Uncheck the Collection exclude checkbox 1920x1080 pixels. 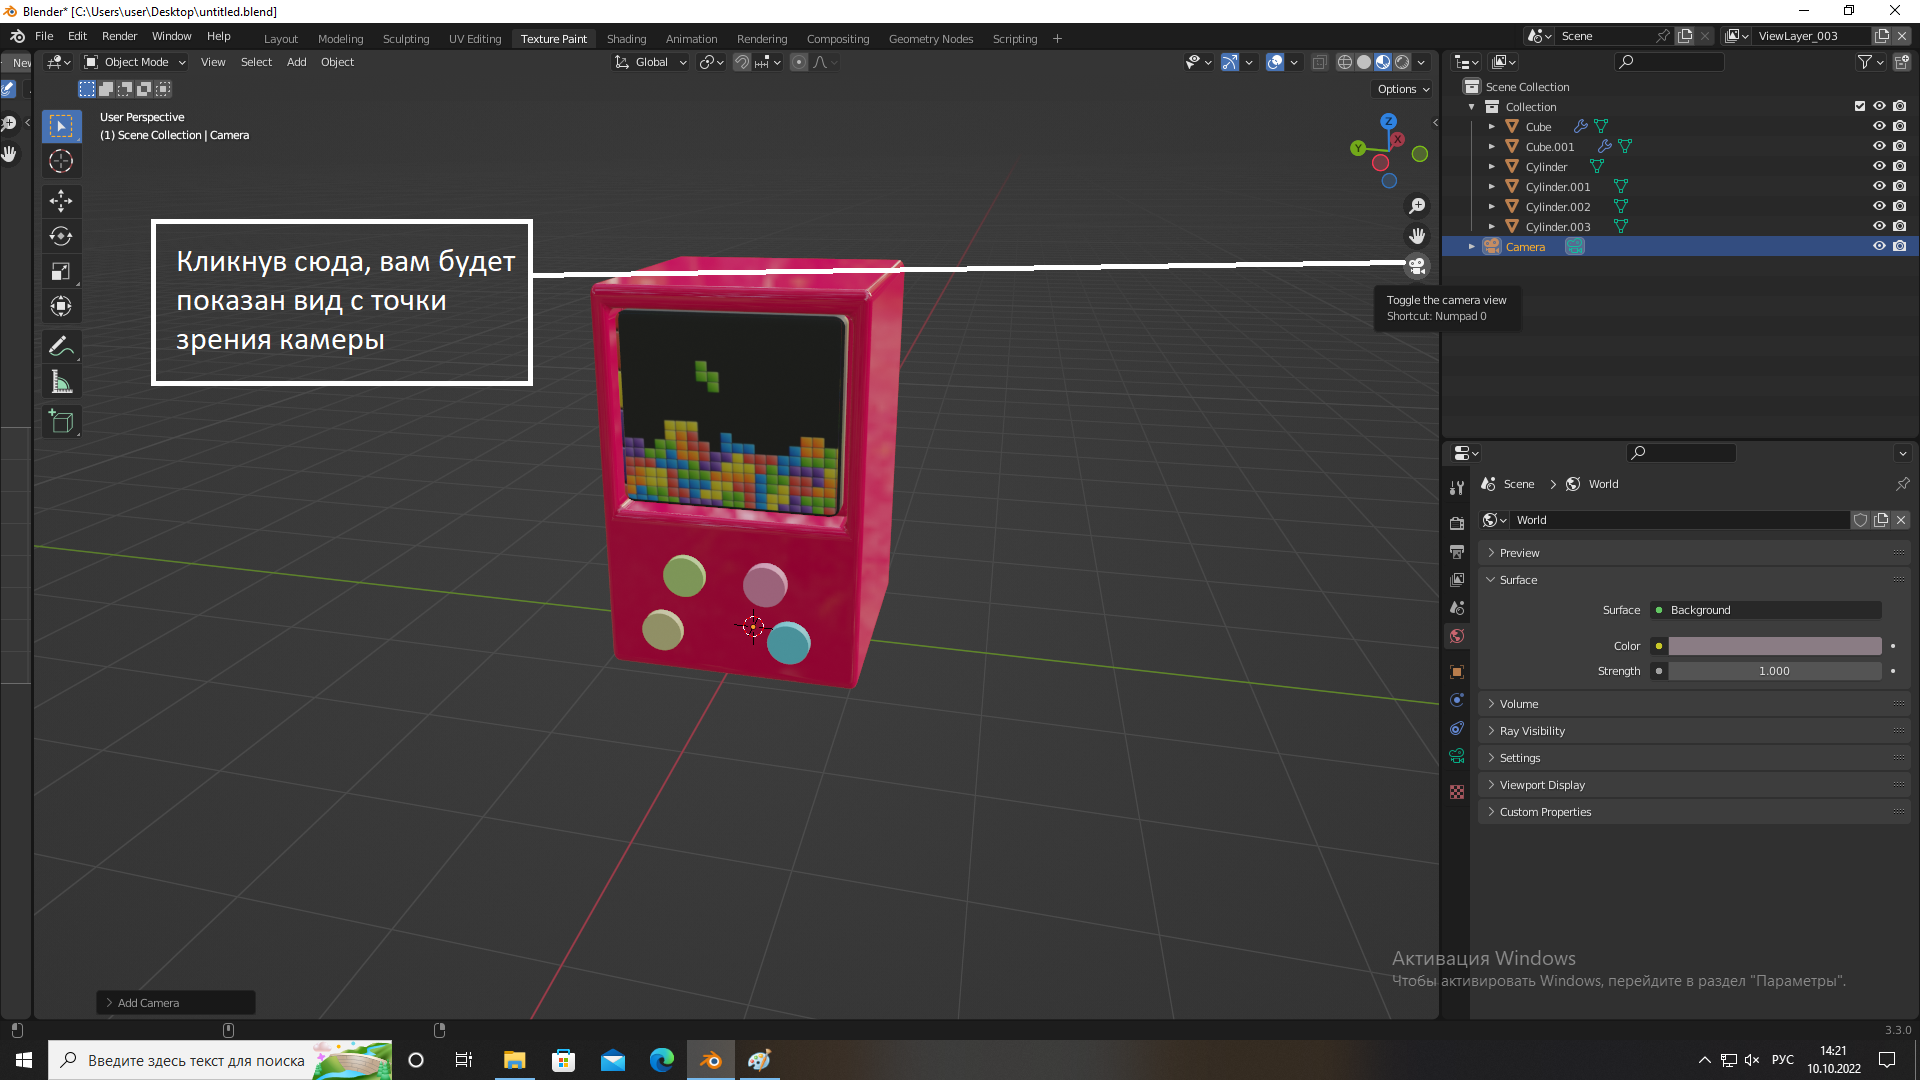(1860, 106)
